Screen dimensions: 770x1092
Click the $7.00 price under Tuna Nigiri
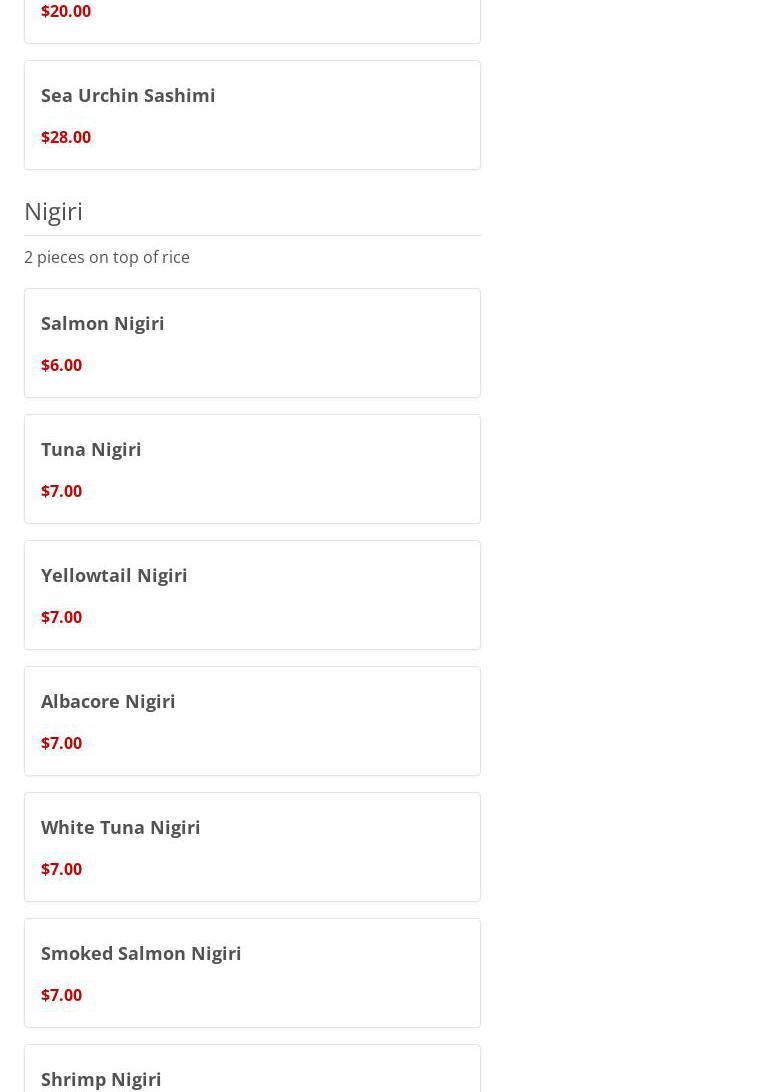coord(61,491)
